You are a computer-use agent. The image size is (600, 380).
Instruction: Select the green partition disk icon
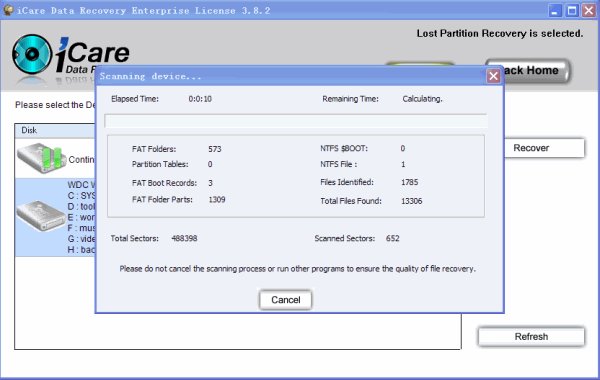[40, 158]
